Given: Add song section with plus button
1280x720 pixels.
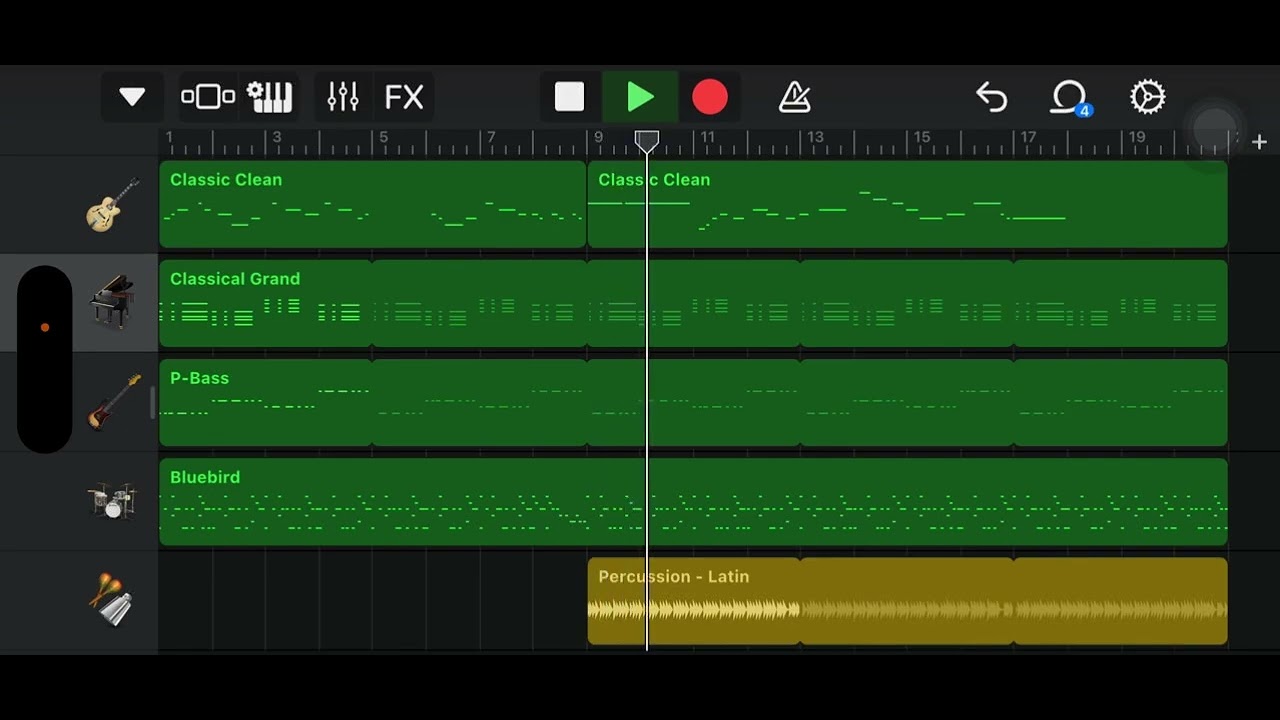Looking at the screenshot, I should [1259, 142].
